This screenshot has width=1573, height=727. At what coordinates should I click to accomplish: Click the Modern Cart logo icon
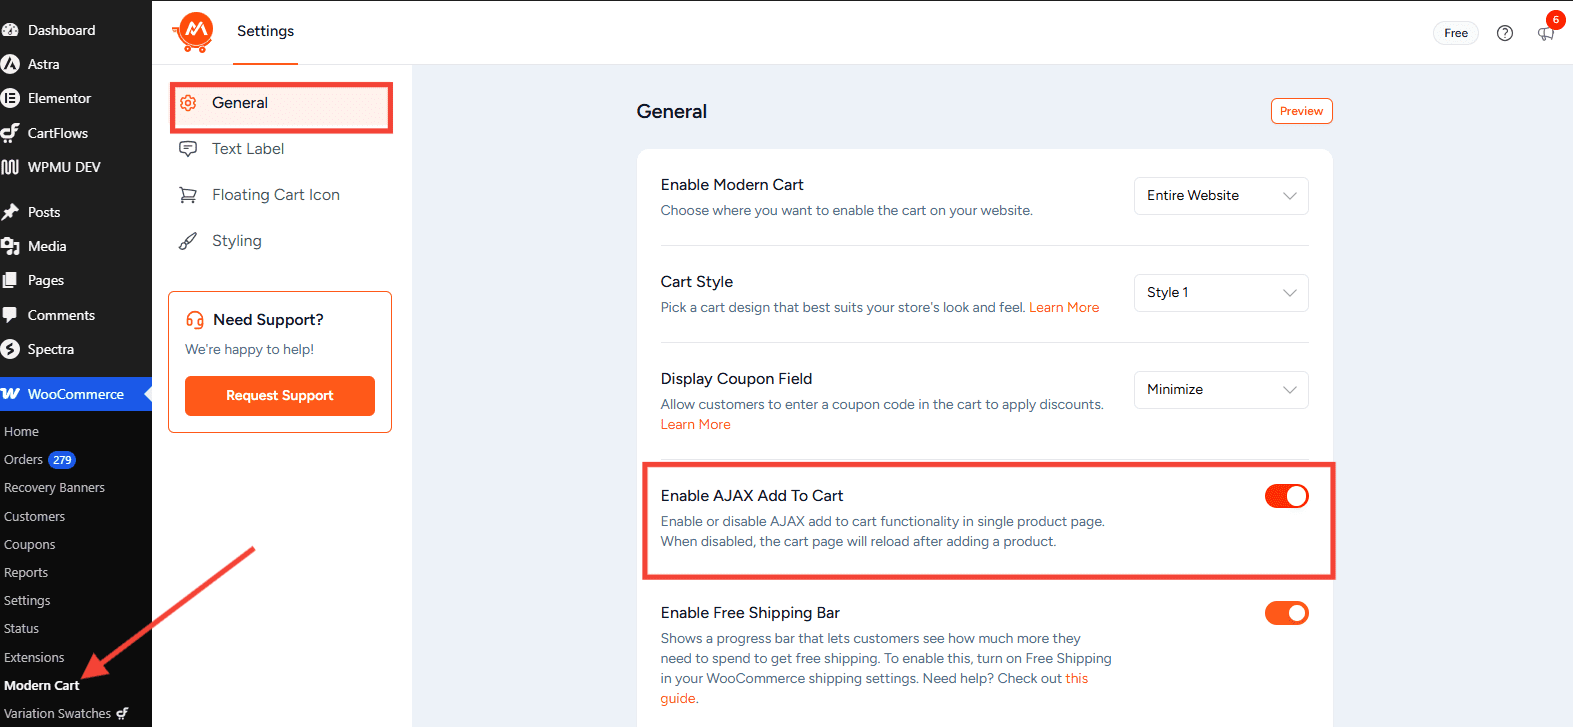[193, 32]
